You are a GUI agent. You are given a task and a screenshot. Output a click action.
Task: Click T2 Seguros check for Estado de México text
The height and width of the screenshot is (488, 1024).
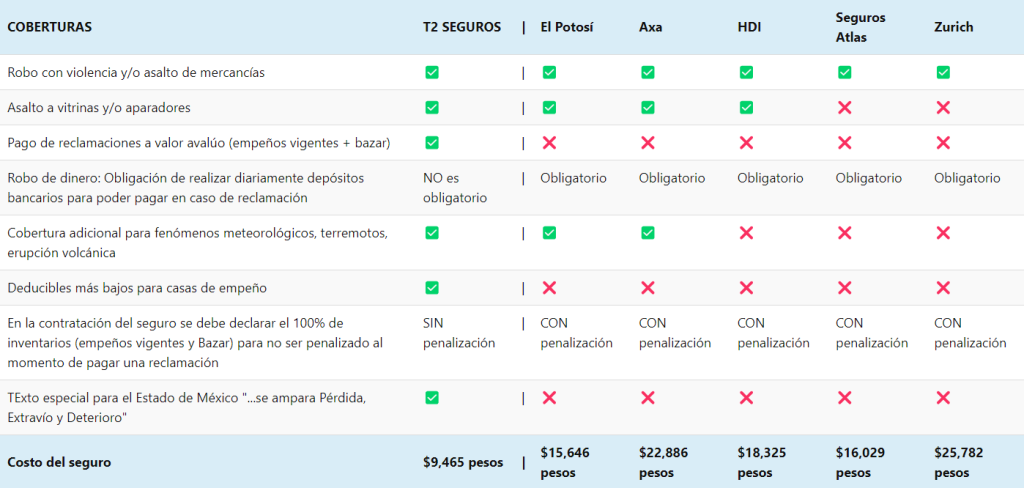[x=432, y=397]
